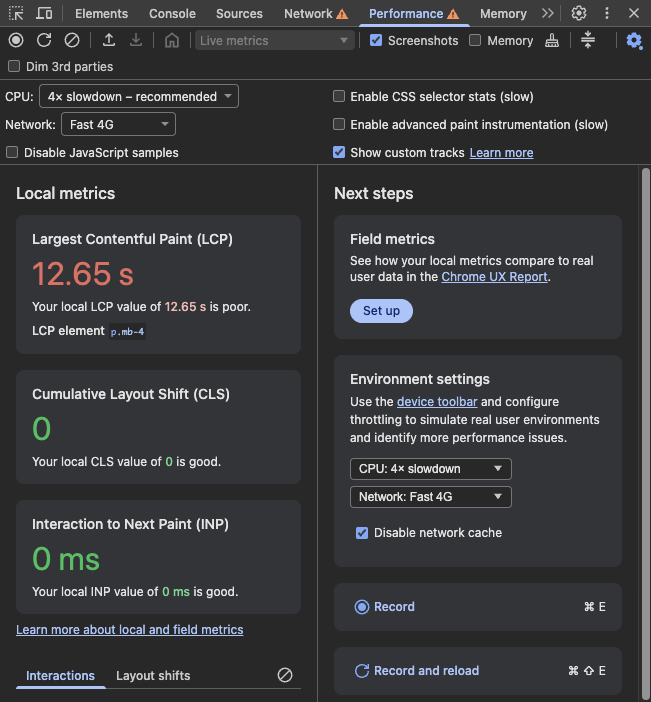Screen dimensions: 651x702
Task: Click the p.mb-4 LCP element link
Action: (x=128, y=331)
